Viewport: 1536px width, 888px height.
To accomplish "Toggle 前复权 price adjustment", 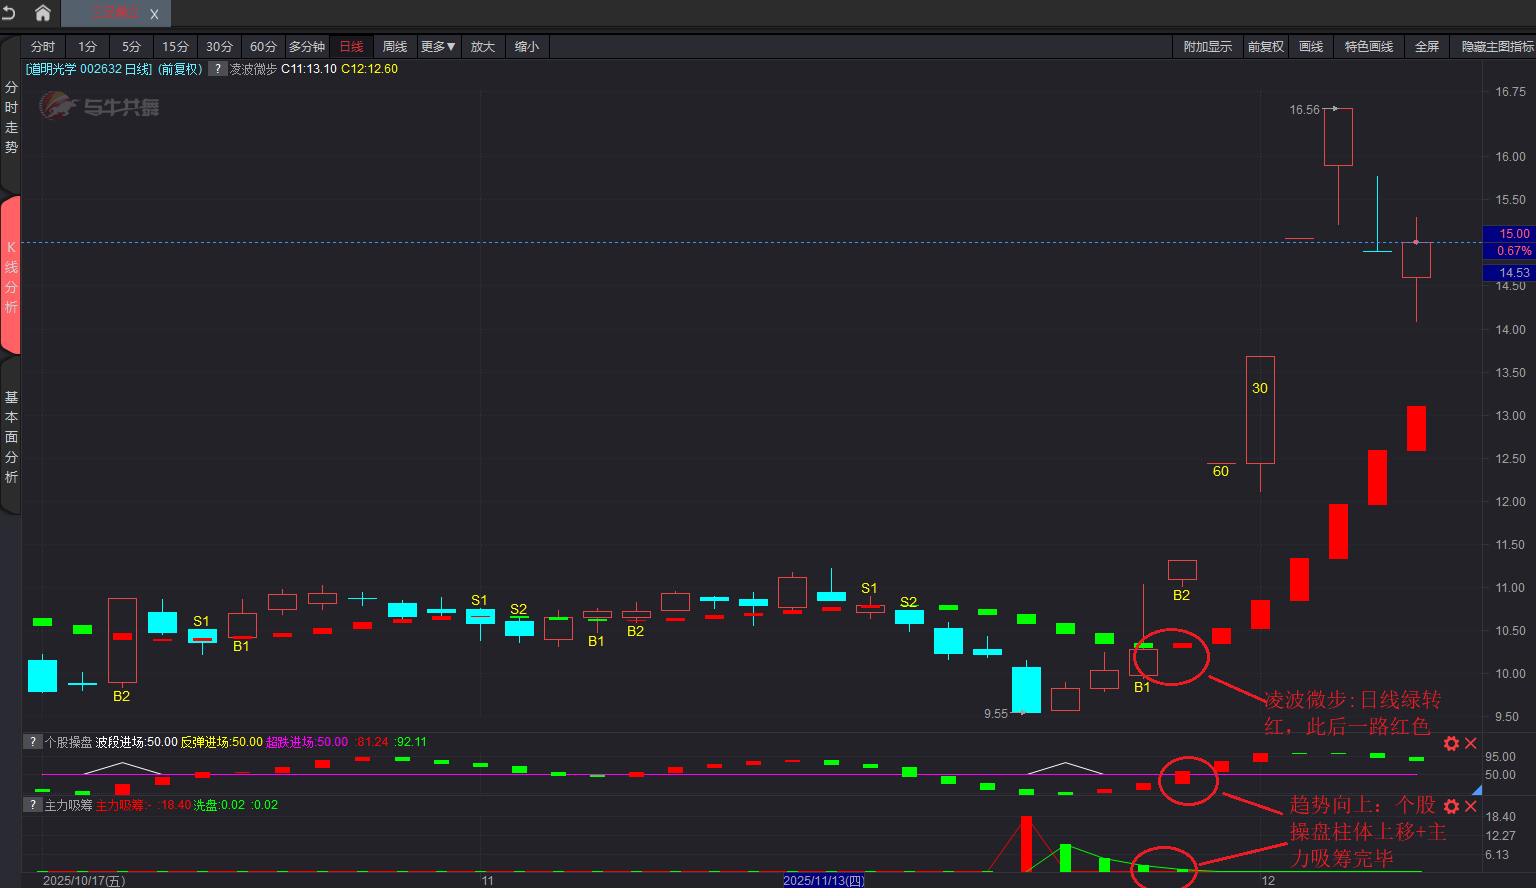I will pos(1265,47).
